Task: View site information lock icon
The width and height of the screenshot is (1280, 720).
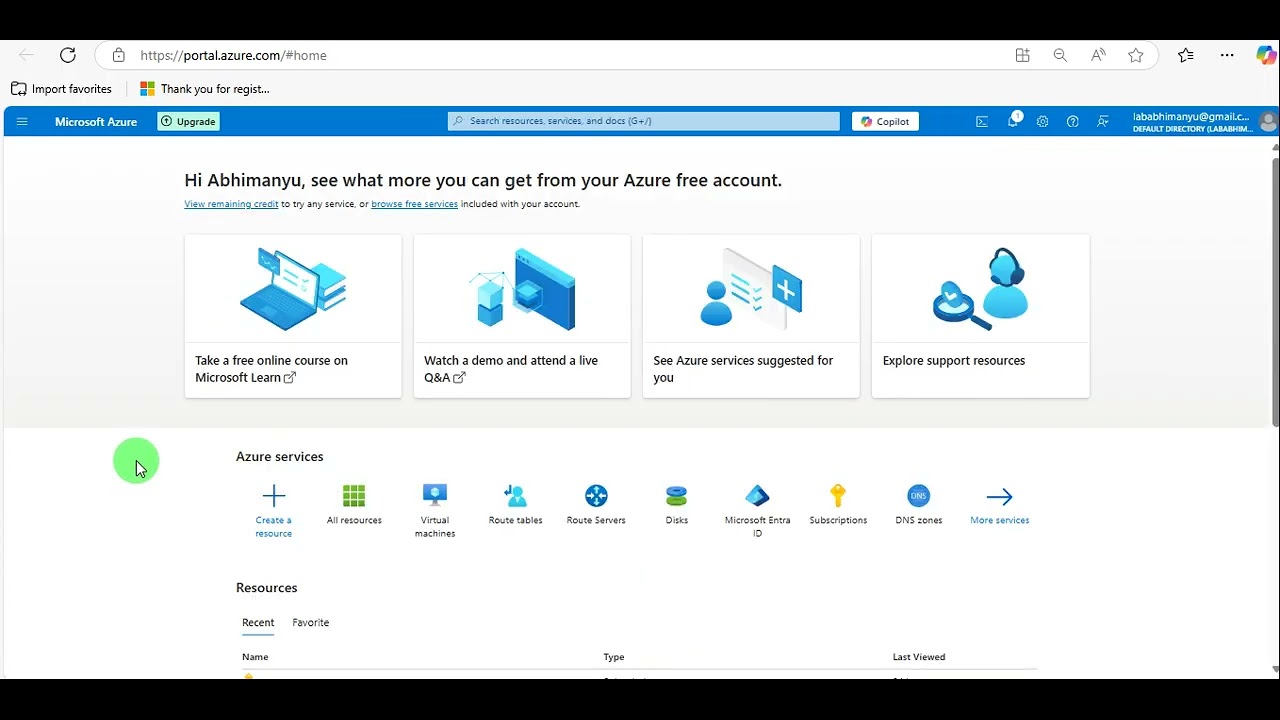Action: pos(118,55)
